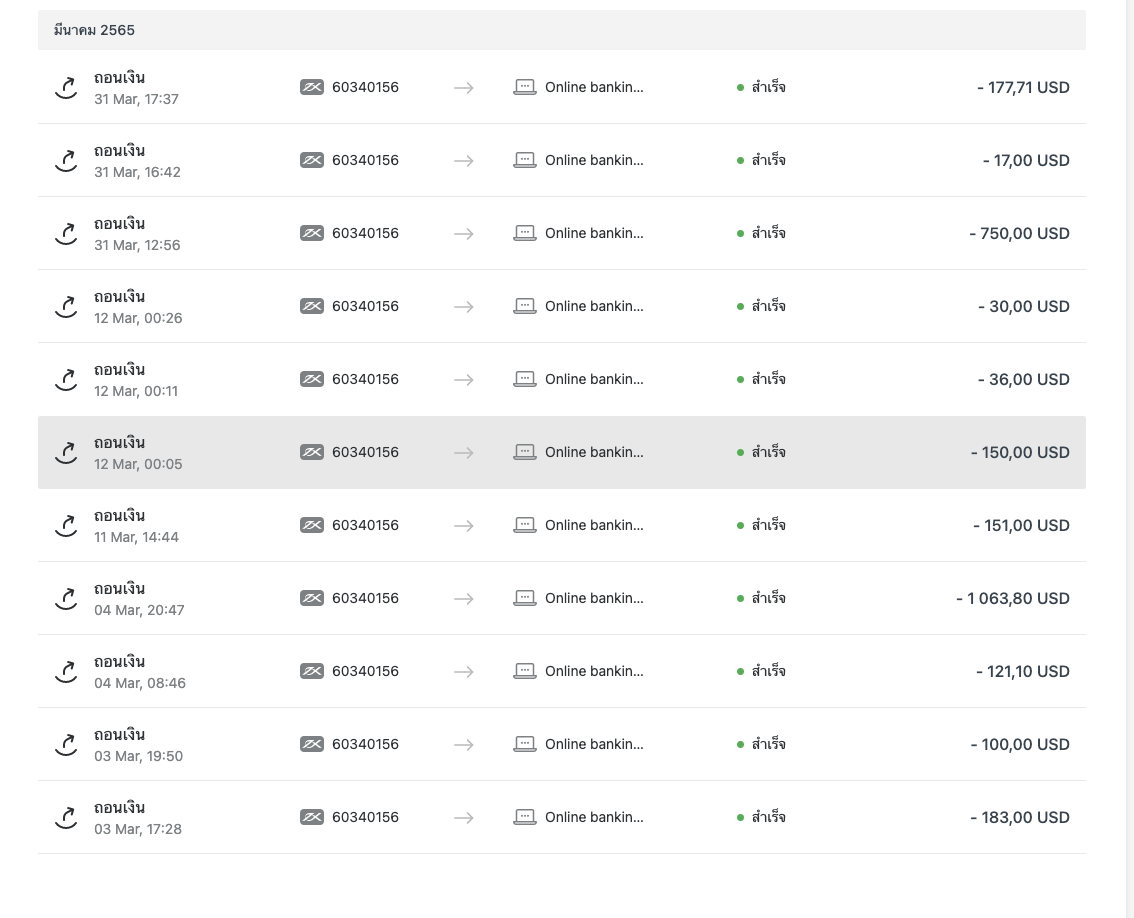Click withdrawal icon for 04 Mar, 08:46
The height and width of the screenshot is (918, 1134).
coord(67,671)
